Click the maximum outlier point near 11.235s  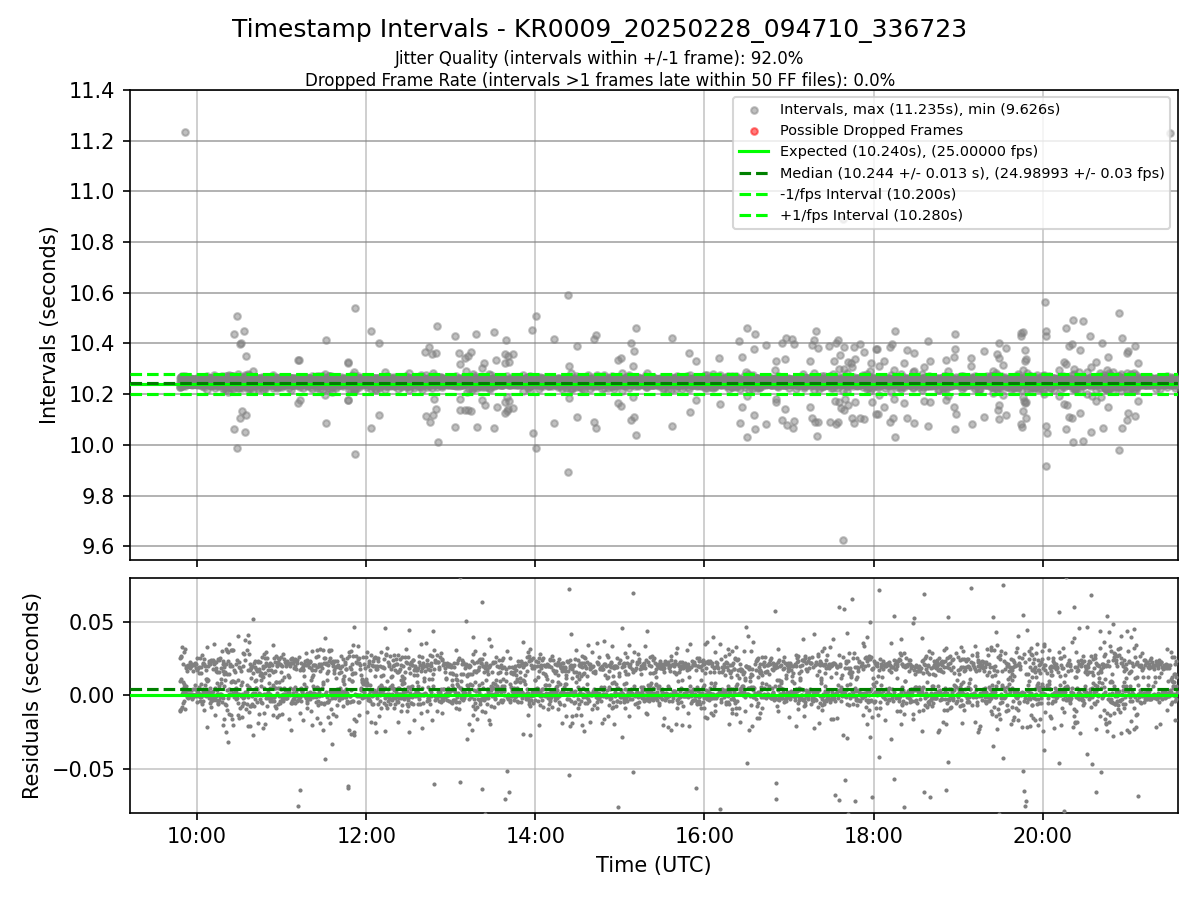185,132
